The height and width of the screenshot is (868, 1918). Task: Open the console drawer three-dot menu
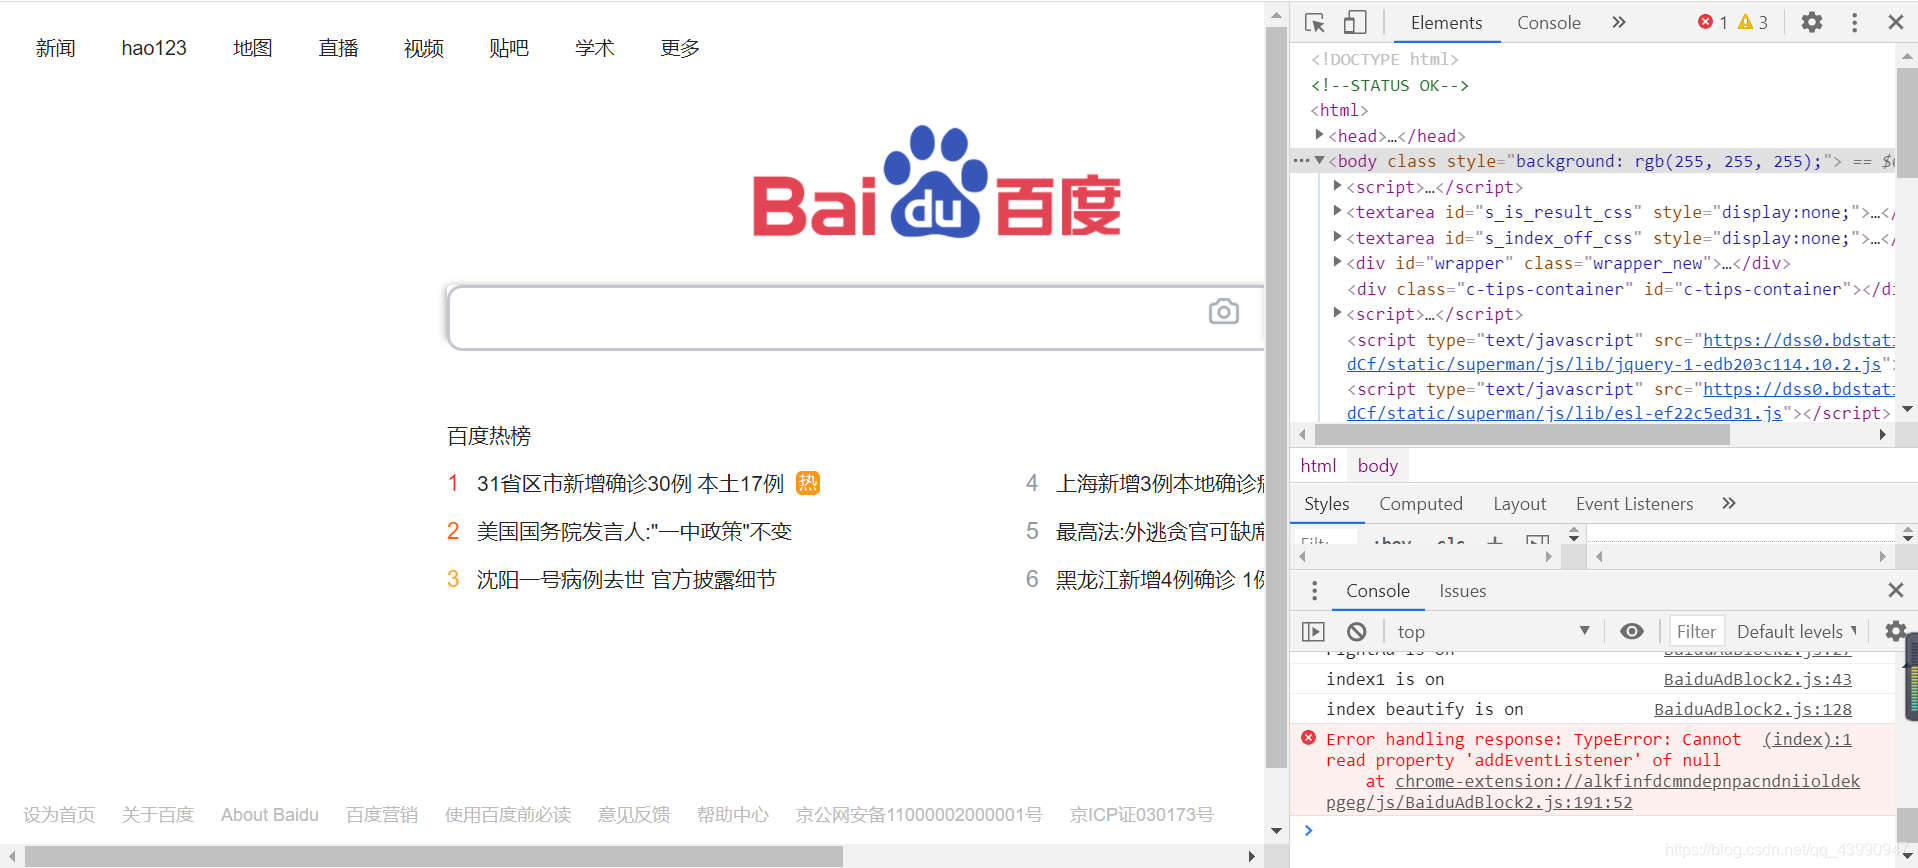(x=1314, y=591)
